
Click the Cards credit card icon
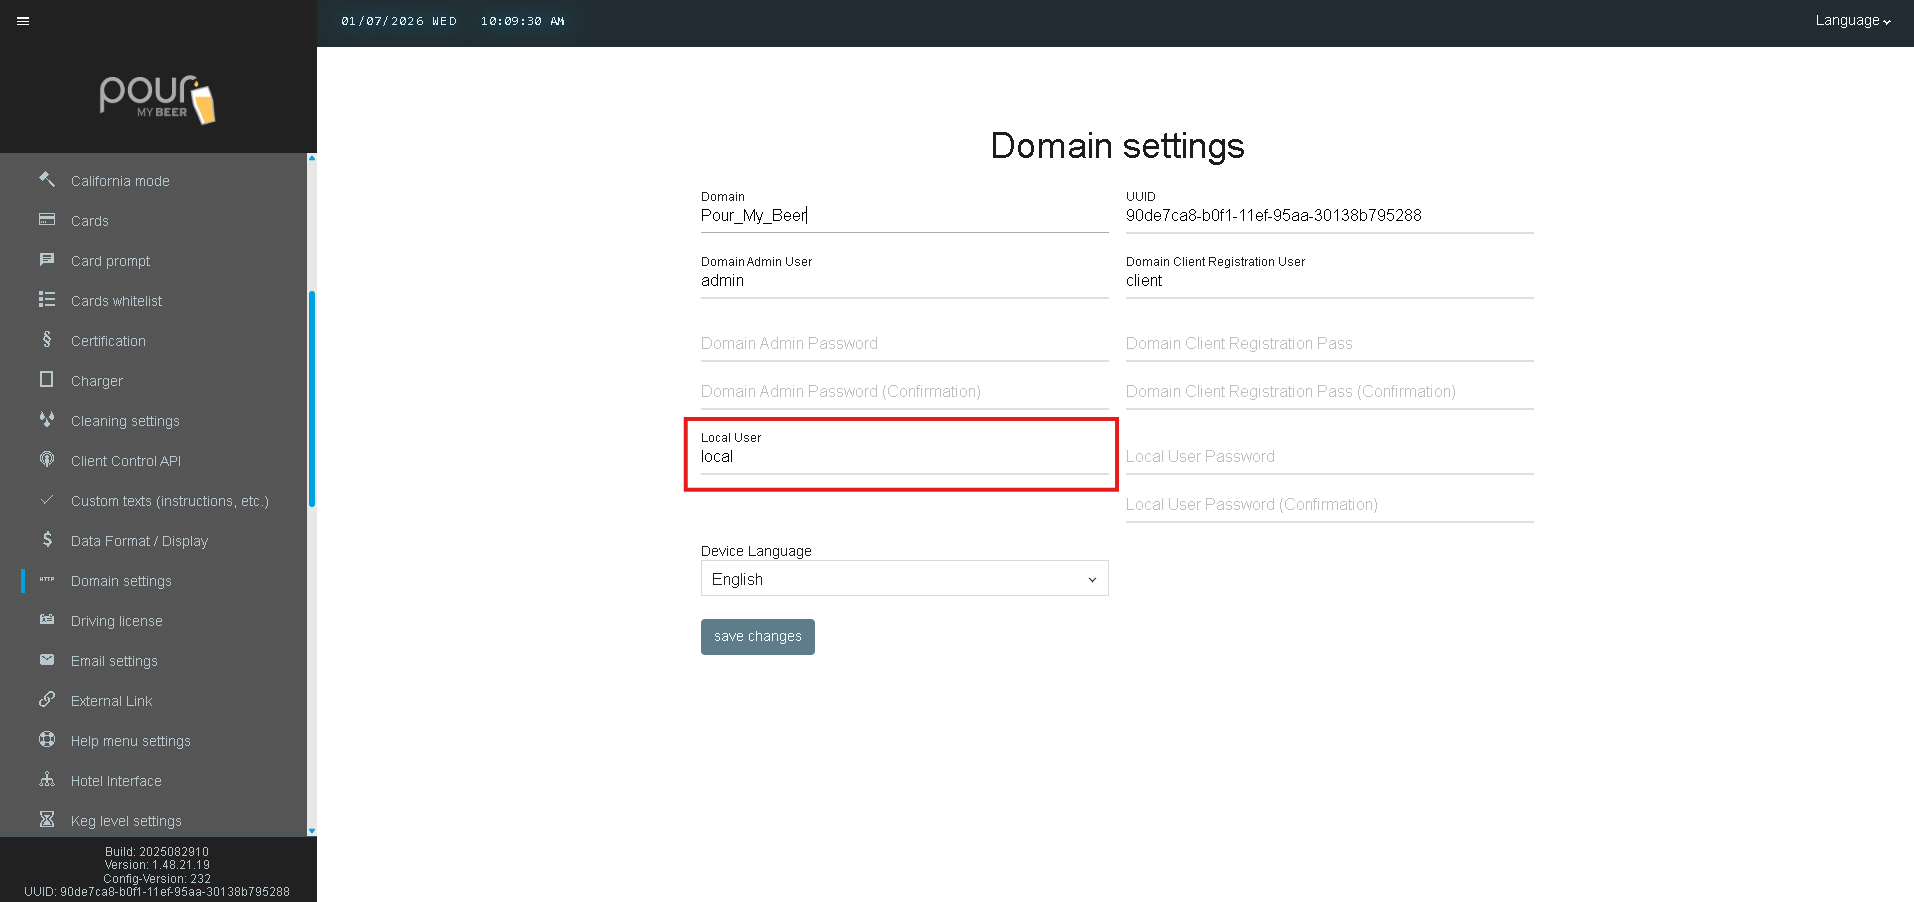point(47,220)
